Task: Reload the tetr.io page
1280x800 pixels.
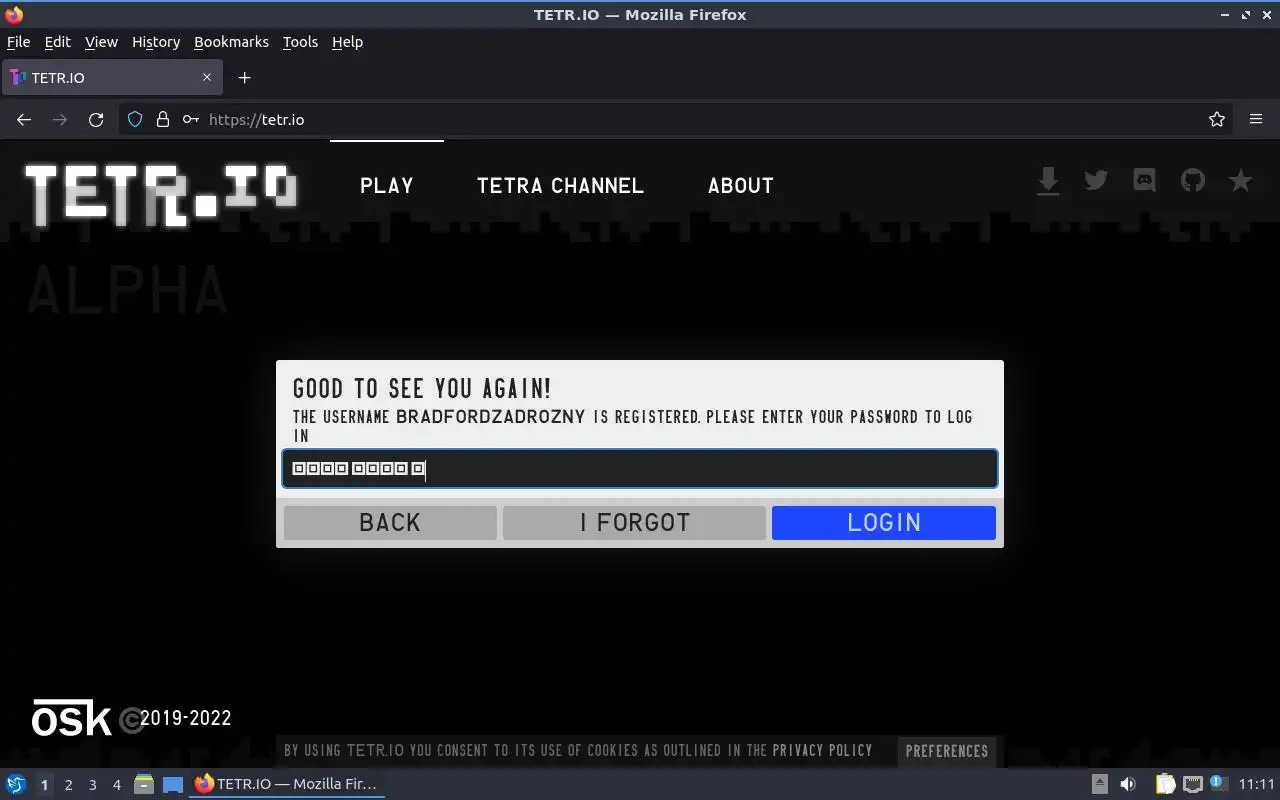Action: click(x=96, y=119)
